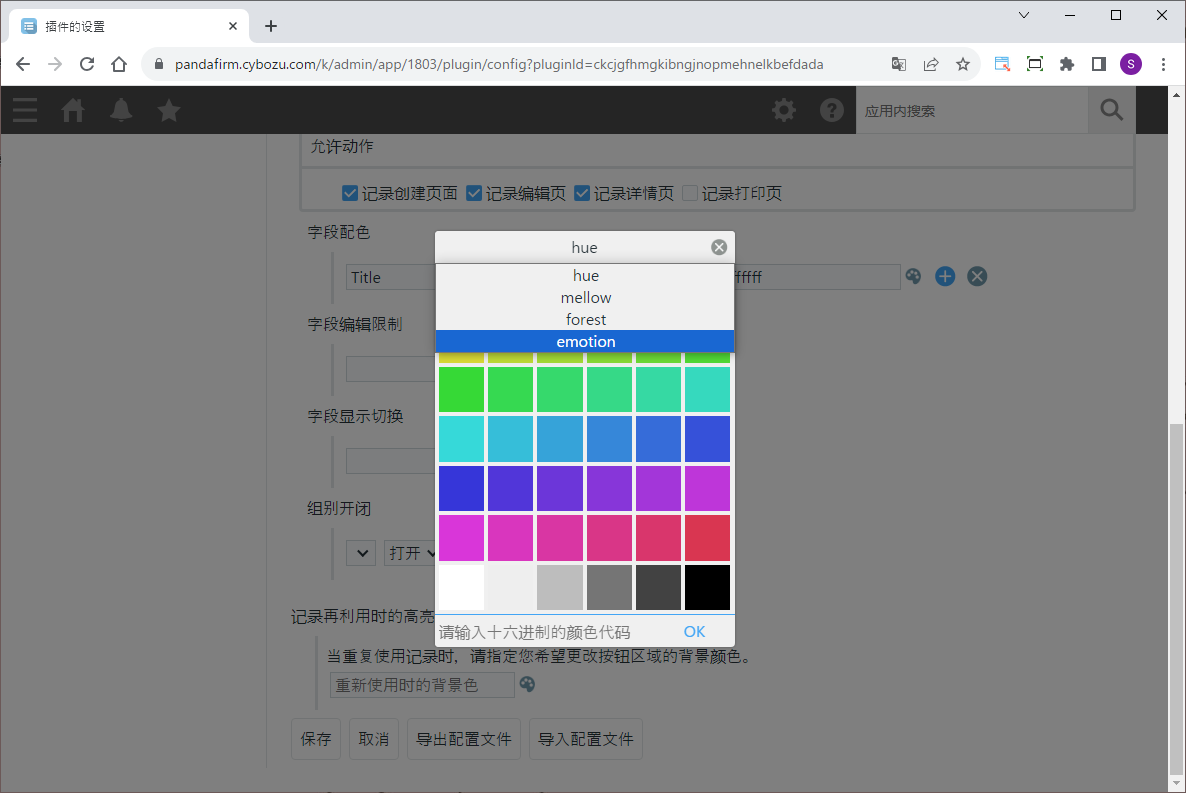Close the color picker popup
Screen dimensions: 1186x793
coord(719,248)
